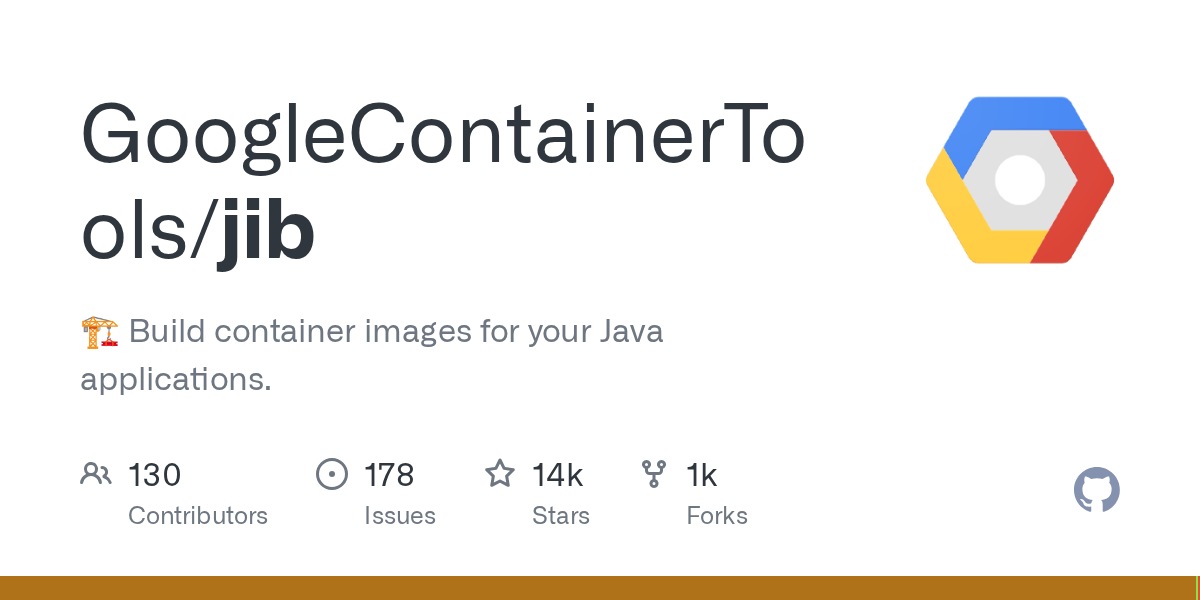Click the construction crane emoji
The image size is (1200, 600).
click(99, 331)
